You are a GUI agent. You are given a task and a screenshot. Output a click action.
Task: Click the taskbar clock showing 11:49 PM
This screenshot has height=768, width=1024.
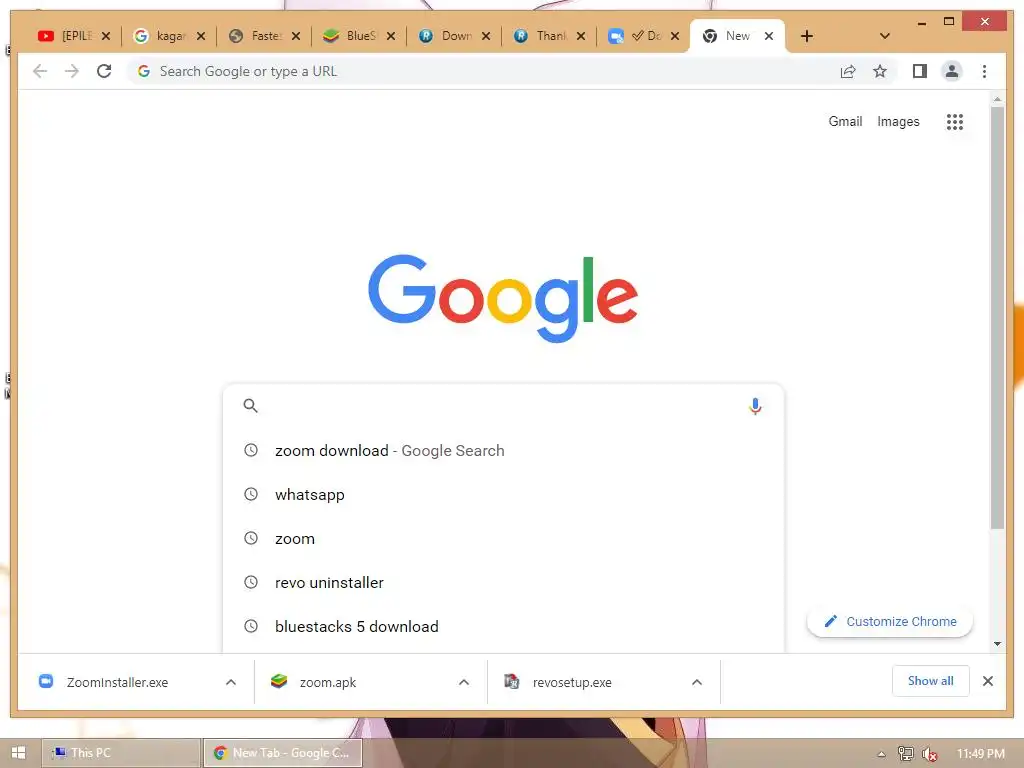point(980,754)
